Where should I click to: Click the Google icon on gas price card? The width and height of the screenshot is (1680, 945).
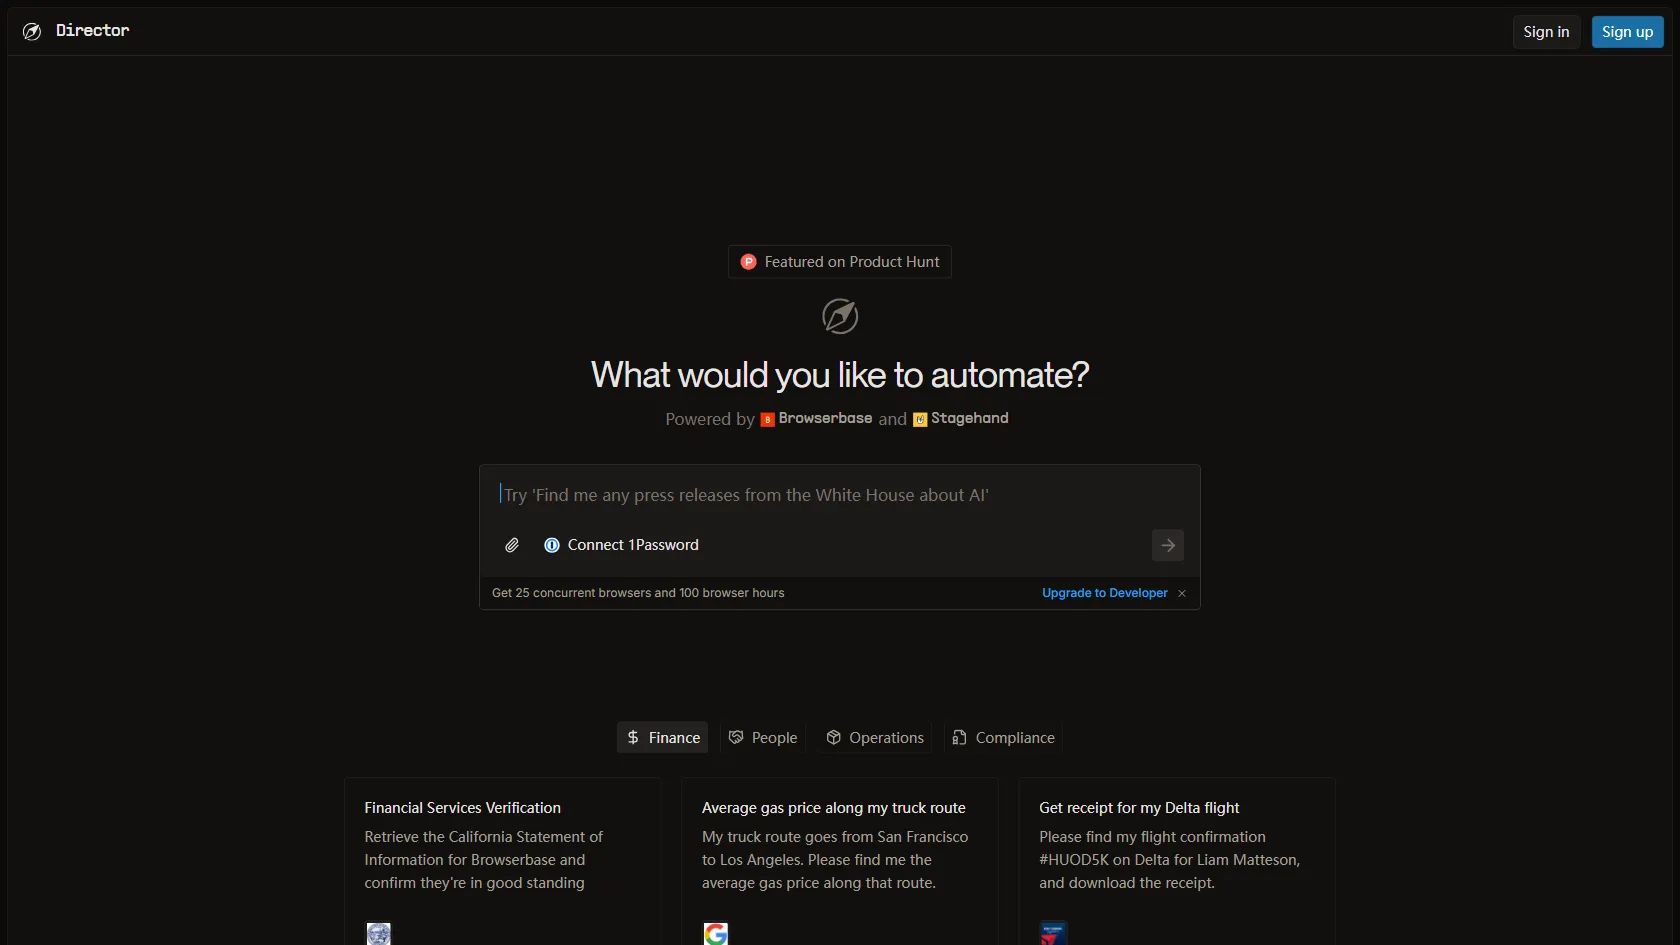tap(716, 934)
